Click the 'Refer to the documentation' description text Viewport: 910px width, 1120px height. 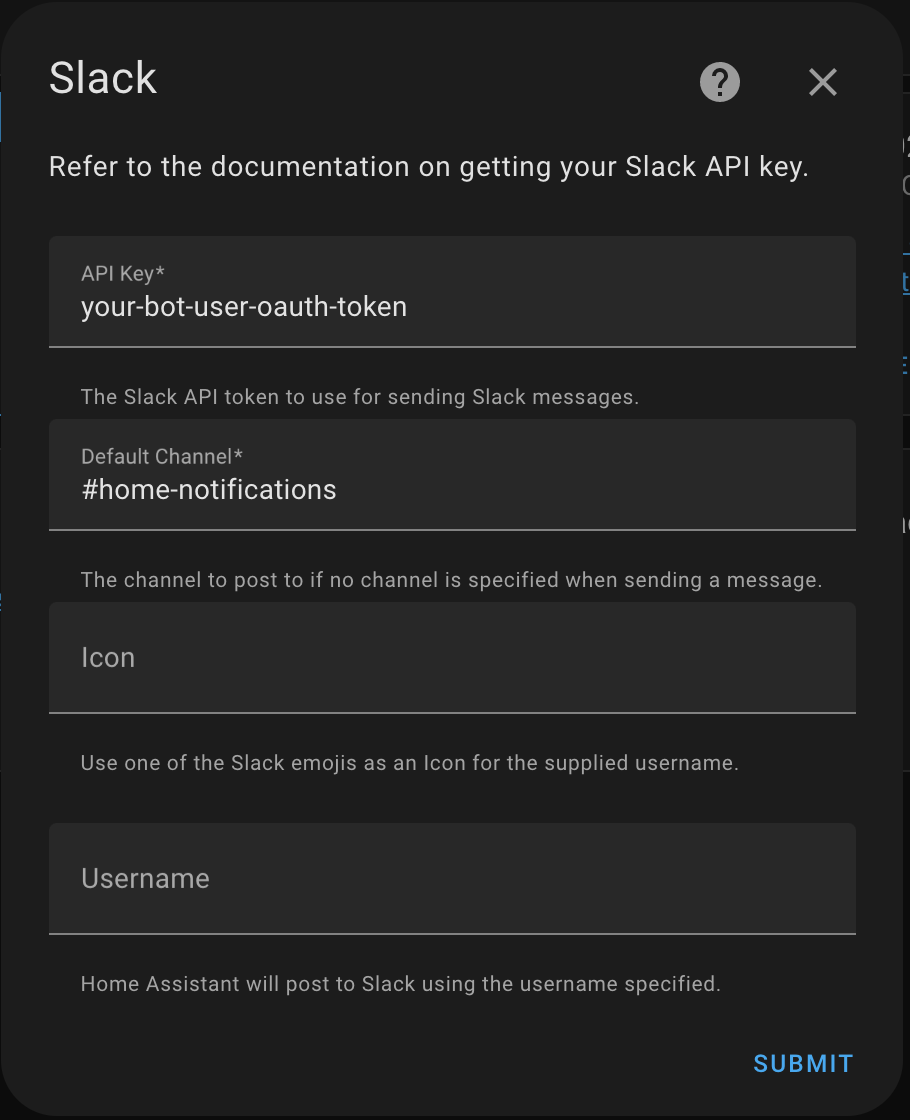pos(428,167)
